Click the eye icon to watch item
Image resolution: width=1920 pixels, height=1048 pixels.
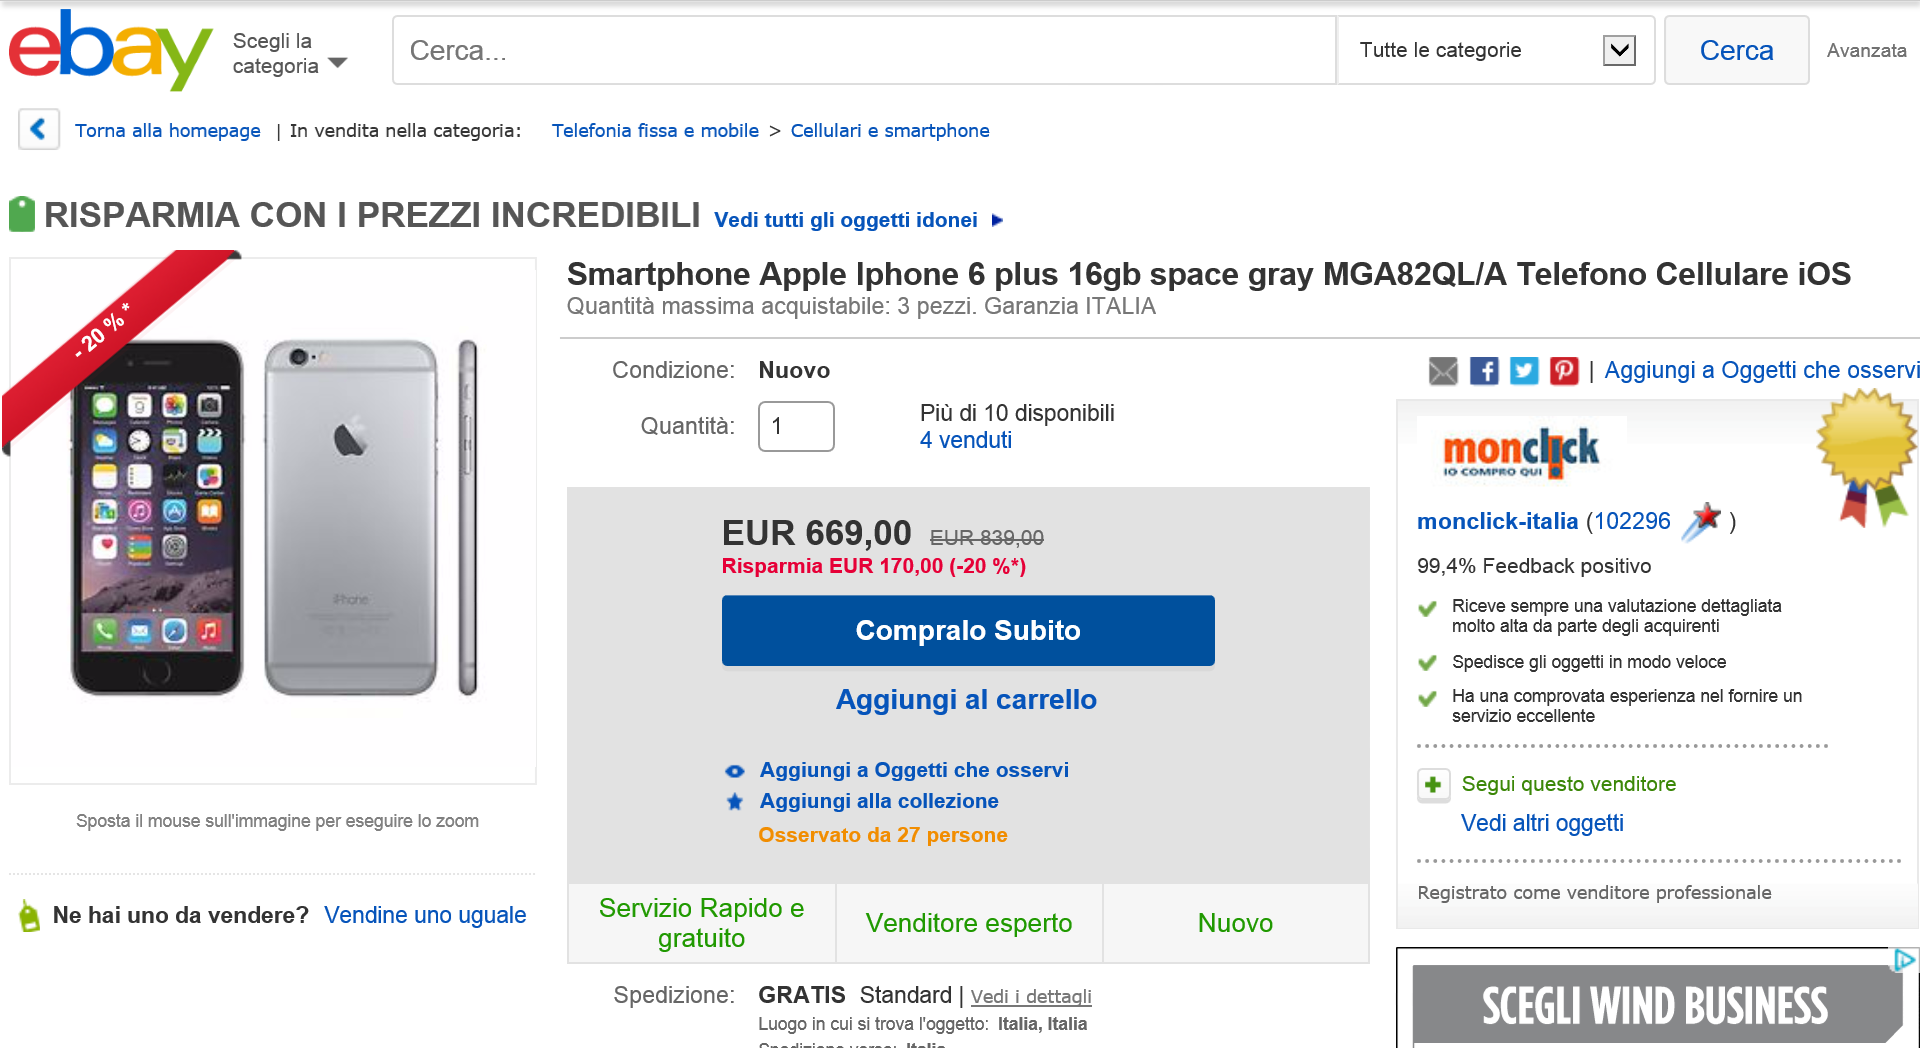coord(735,771)
